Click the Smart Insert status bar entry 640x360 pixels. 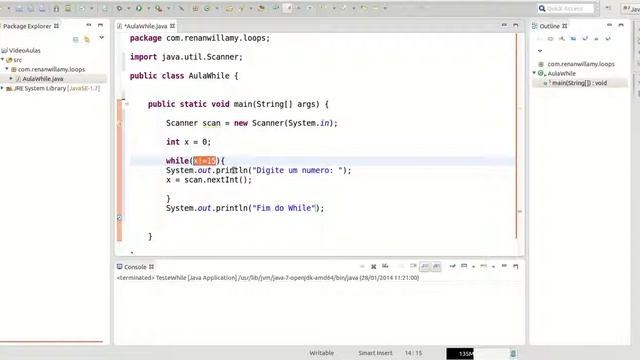coord(375,353)
